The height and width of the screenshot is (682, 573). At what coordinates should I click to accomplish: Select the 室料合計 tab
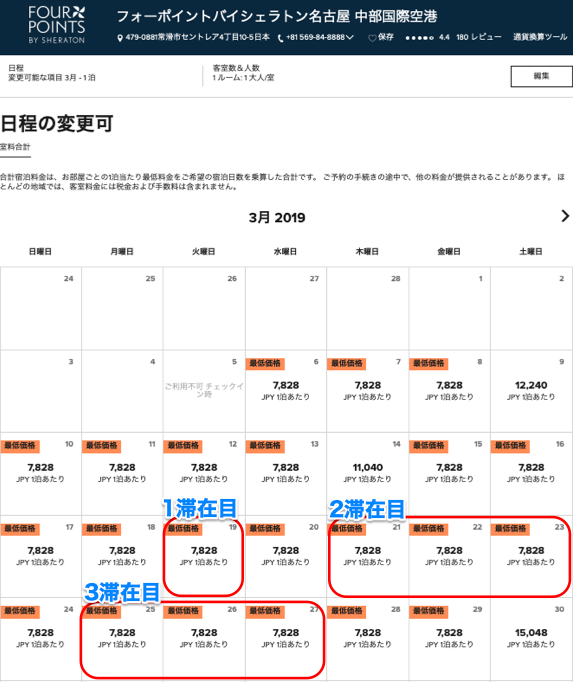click(15, 147)
